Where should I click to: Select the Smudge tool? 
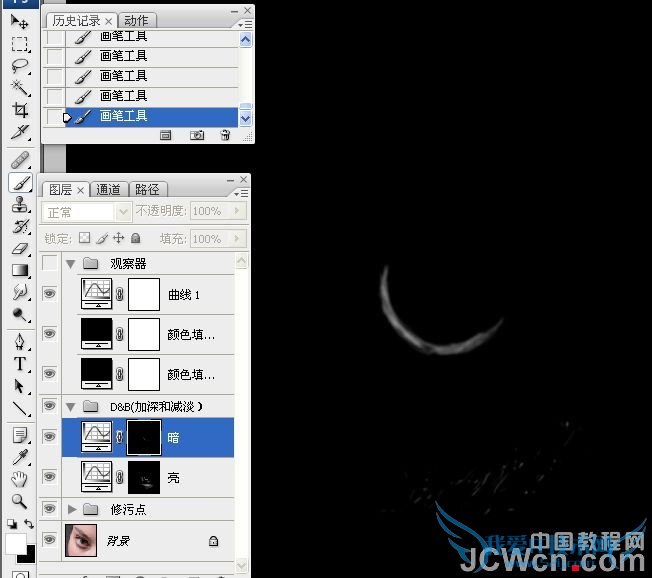pos(20,293)
